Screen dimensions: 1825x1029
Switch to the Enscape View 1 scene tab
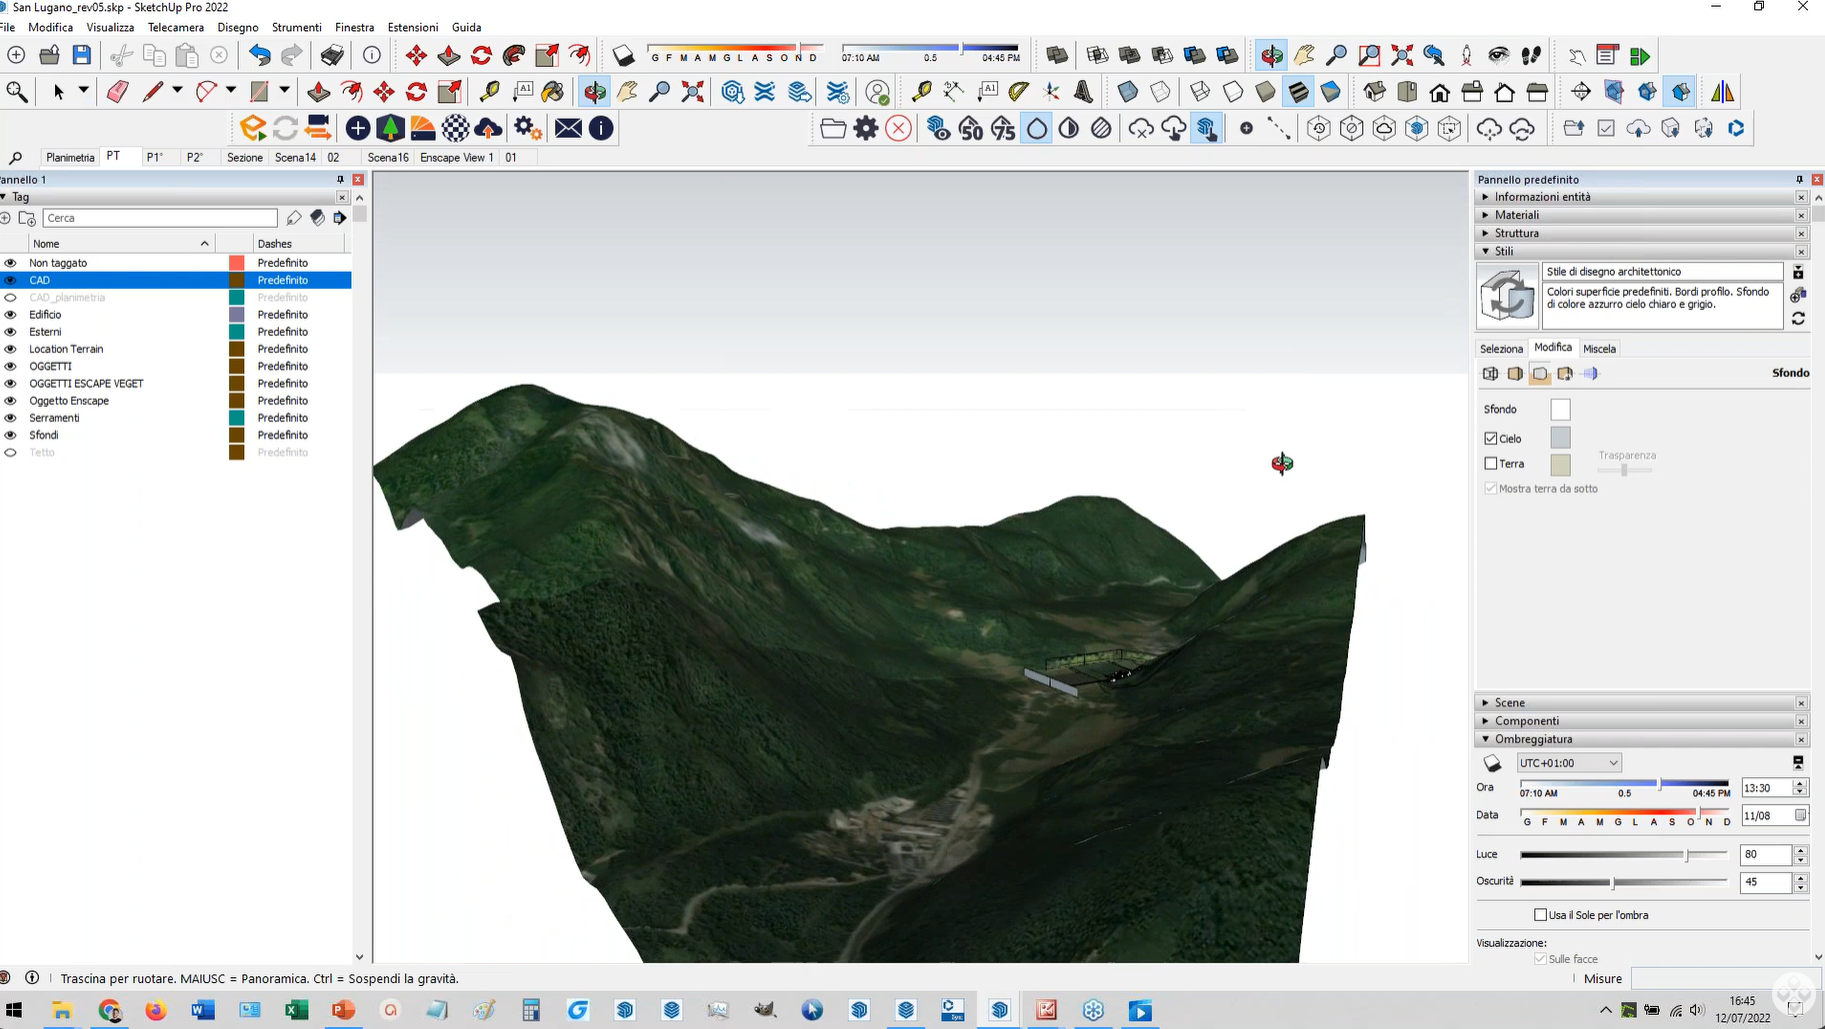pos(456,157)
